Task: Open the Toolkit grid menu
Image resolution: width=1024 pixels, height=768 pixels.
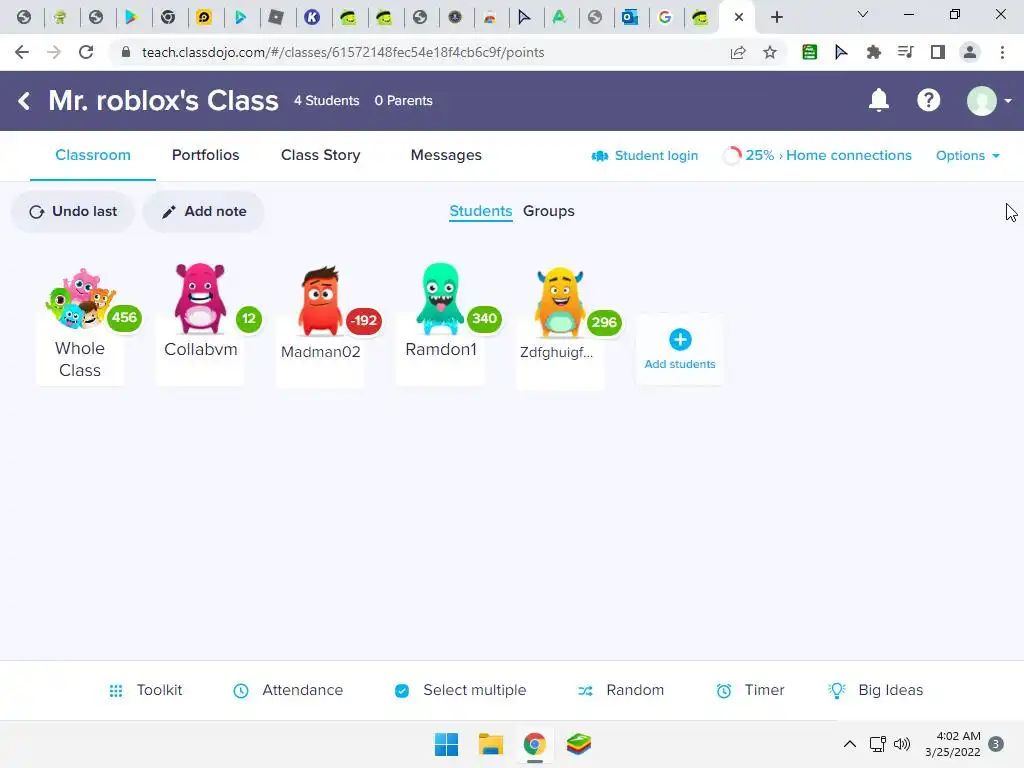Action: tap(146, 690)
